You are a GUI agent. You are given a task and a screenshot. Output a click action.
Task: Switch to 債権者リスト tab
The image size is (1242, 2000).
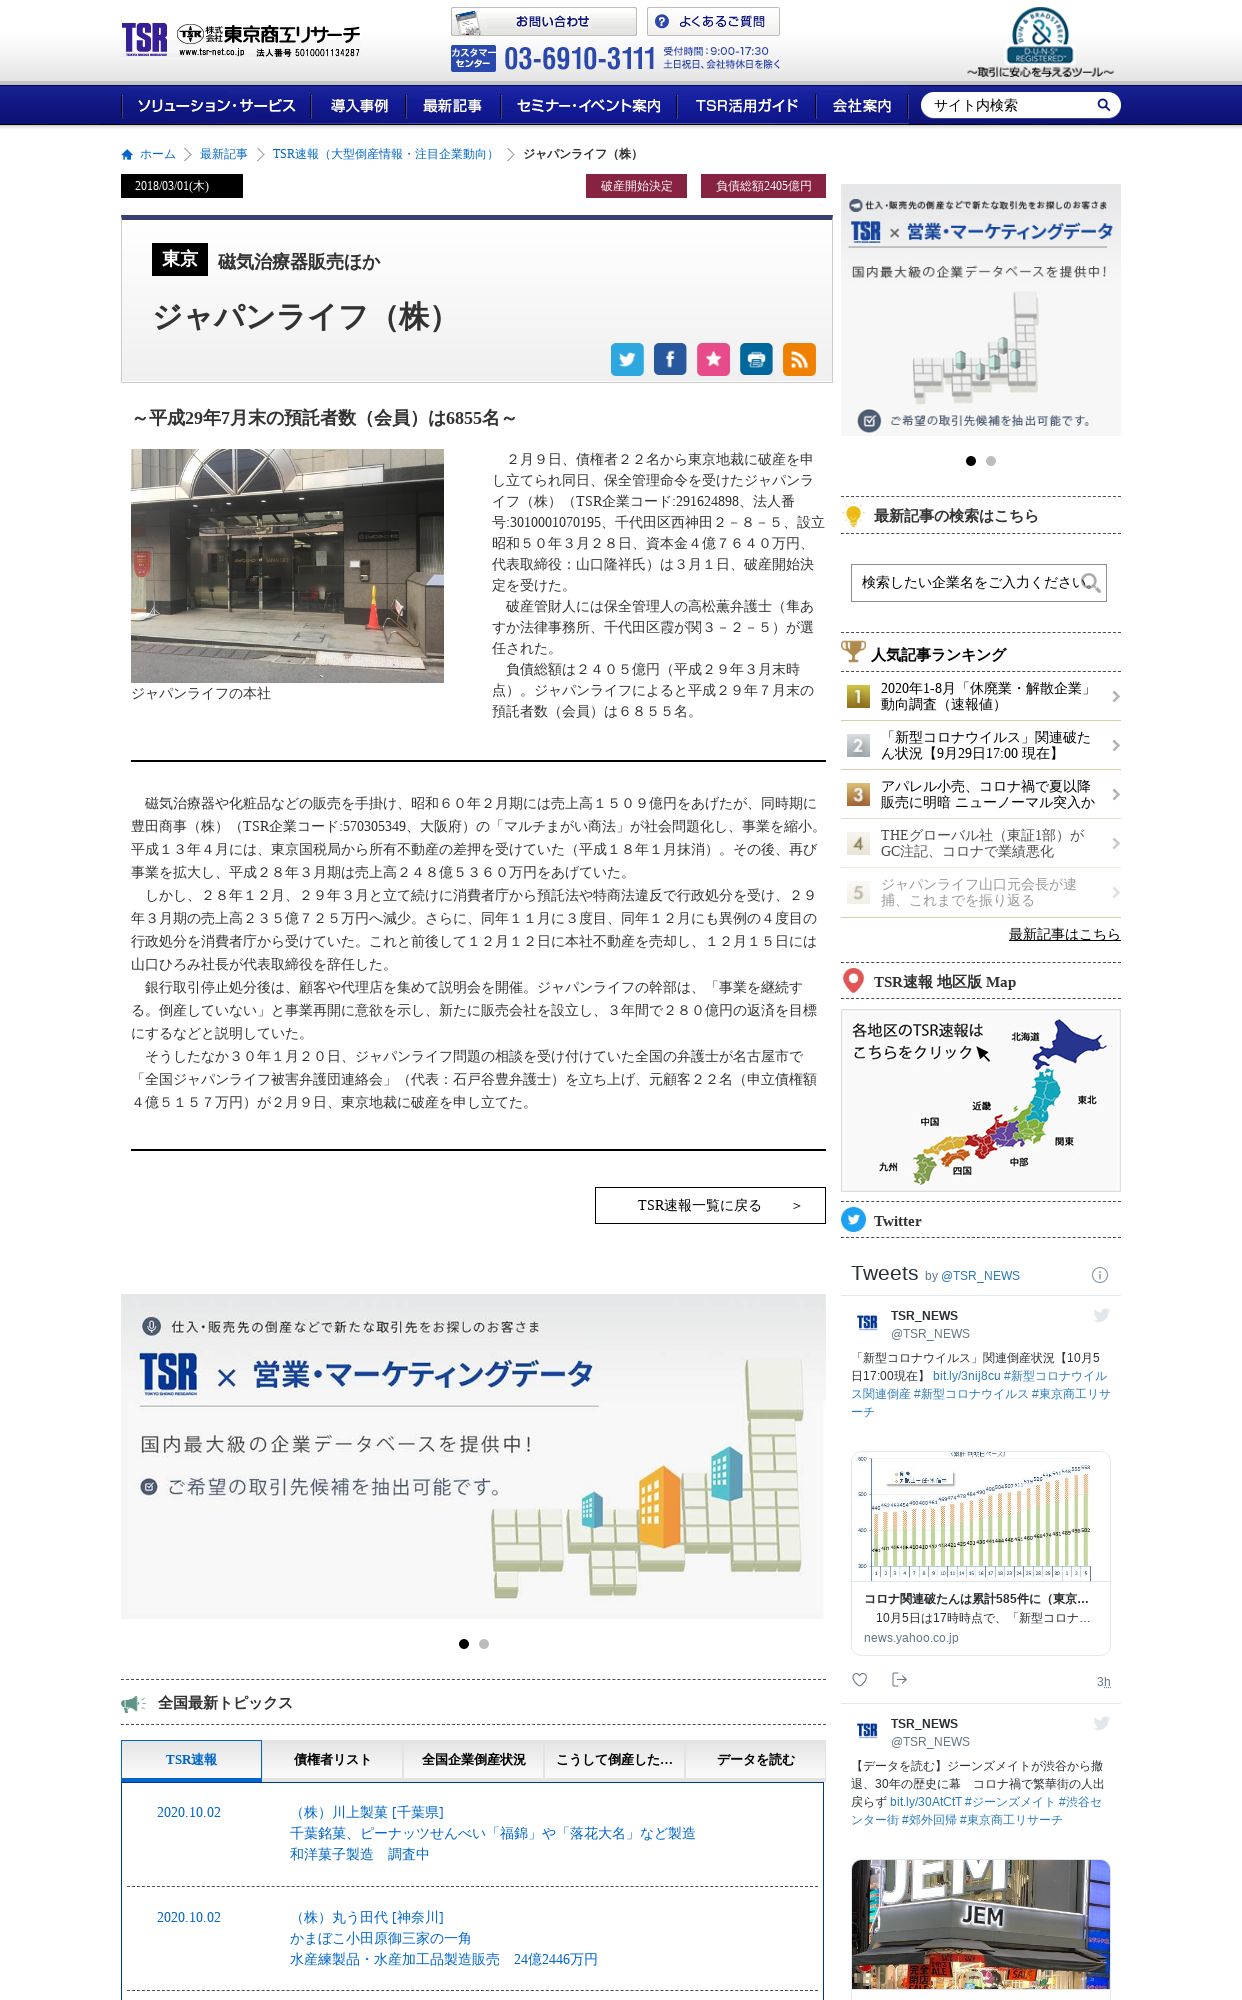pos(332,1760)
